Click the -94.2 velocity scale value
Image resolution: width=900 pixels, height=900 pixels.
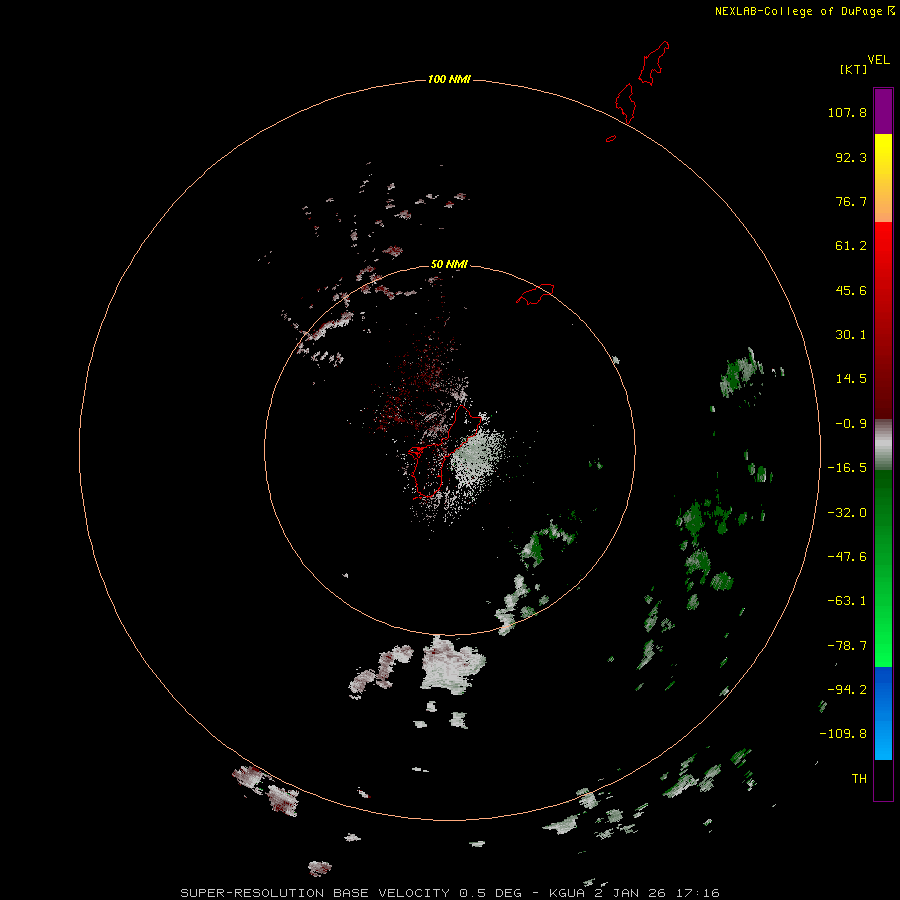pyautogui.click(x=847, y=690)
